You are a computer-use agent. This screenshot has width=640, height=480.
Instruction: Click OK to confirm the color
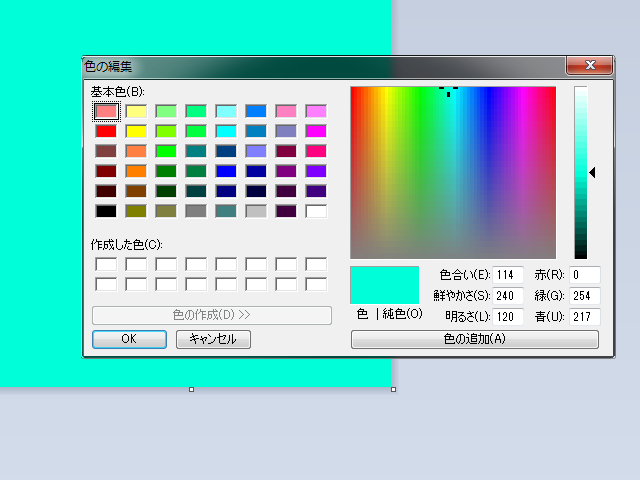tap(129, 339)
